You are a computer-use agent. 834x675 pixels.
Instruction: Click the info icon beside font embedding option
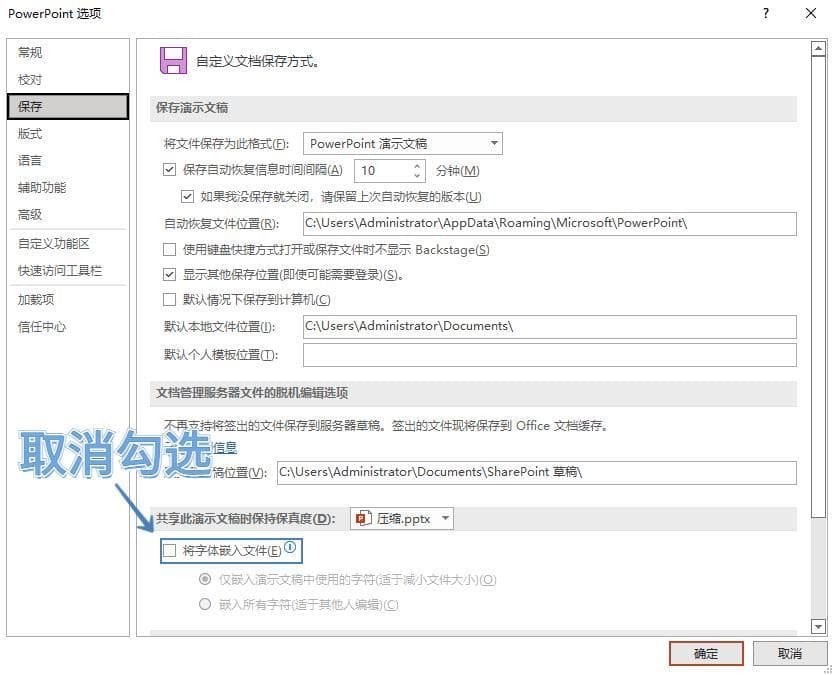point(290,547)
